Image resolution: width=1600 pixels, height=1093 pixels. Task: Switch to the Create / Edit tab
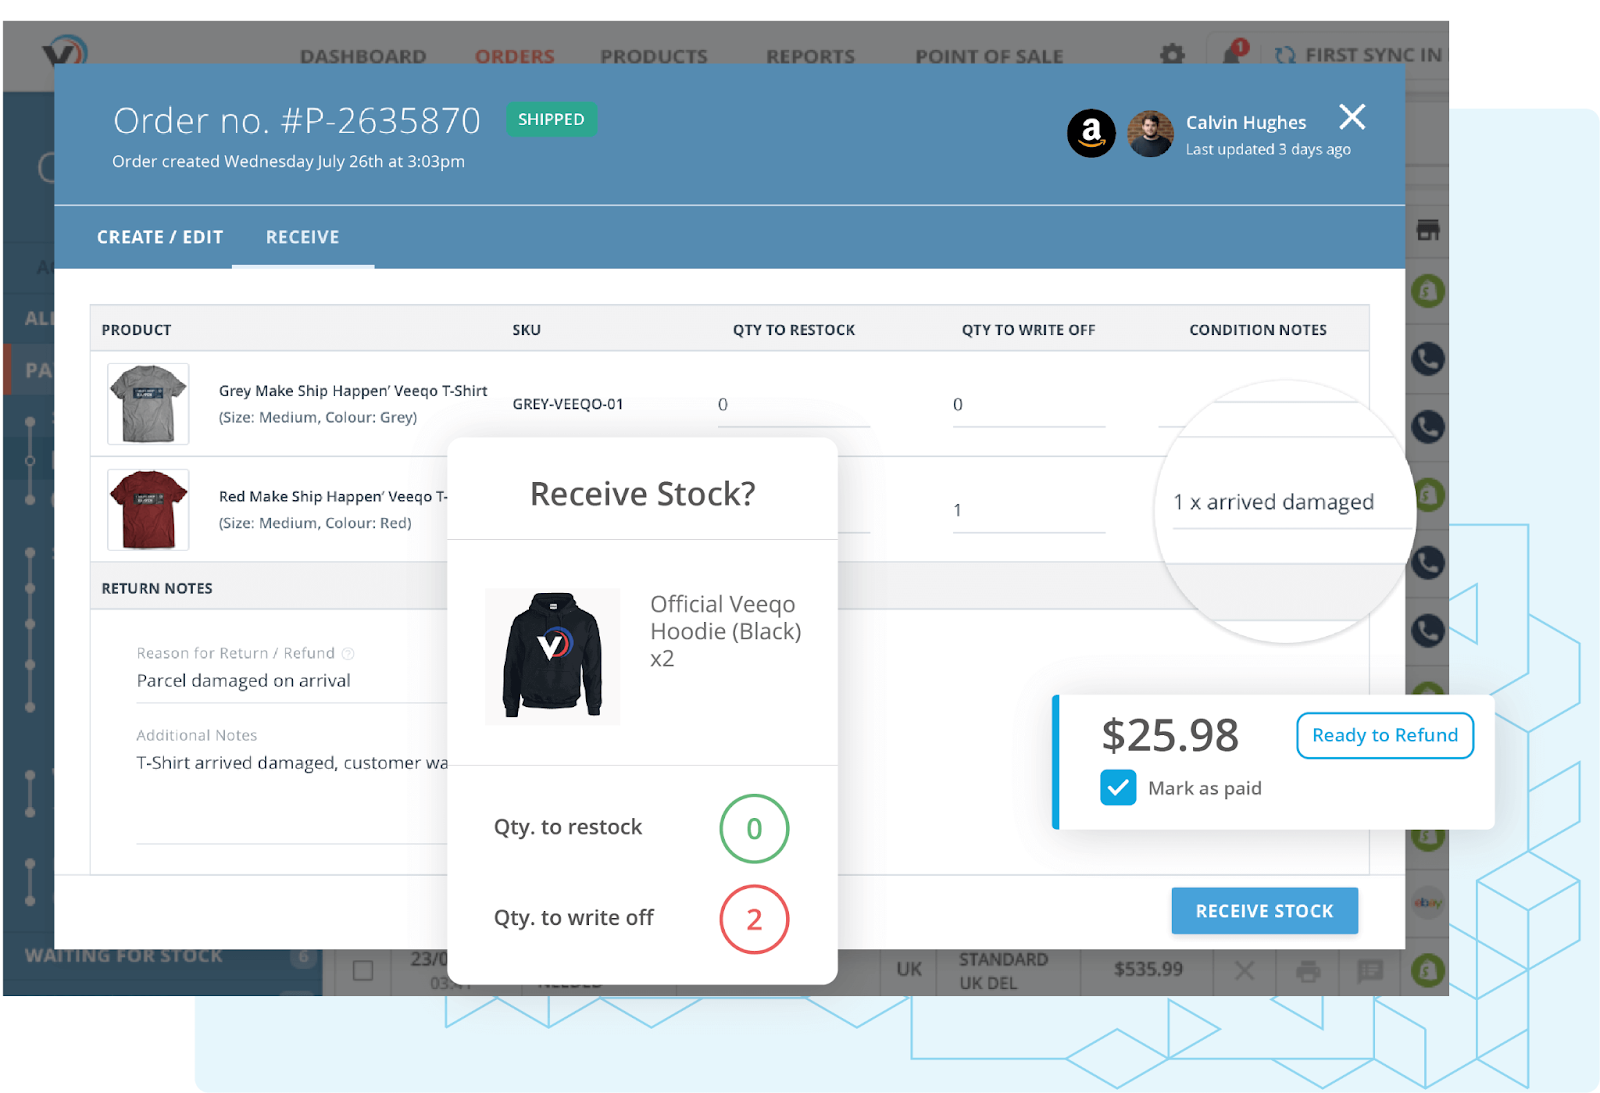160,237
